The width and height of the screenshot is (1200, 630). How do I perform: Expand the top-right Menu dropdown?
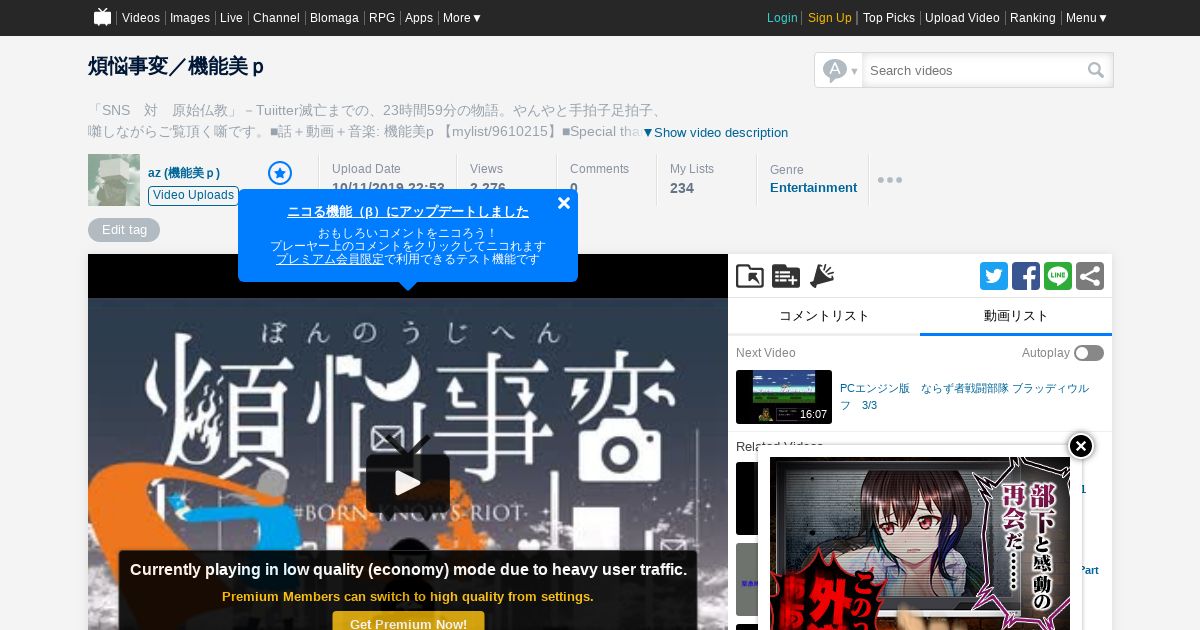click(x=1087, y=18)
